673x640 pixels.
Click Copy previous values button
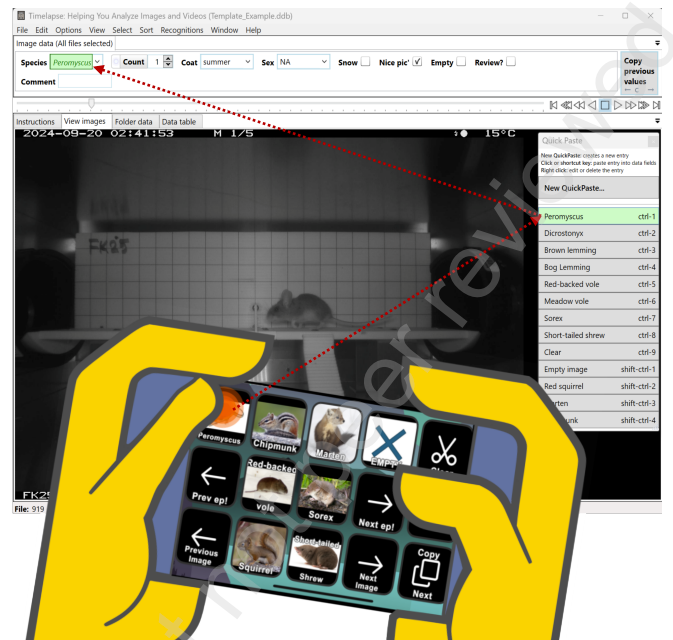pyautogui.click(x=638, y=72)
